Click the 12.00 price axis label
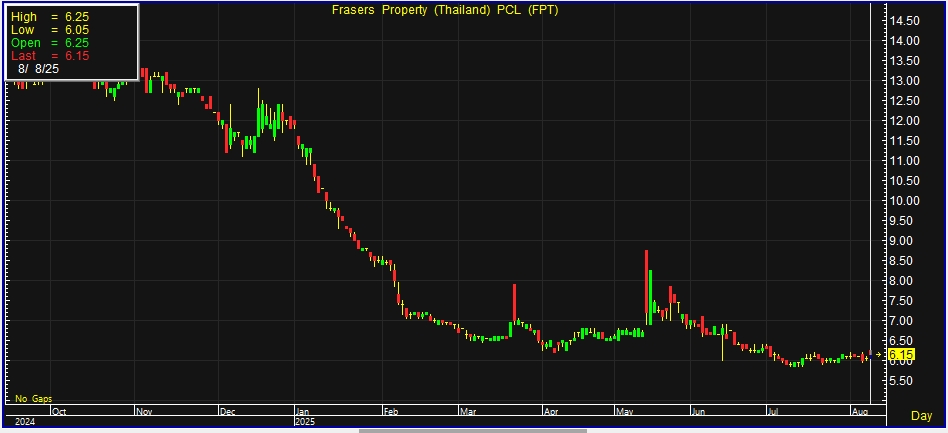This screenshot has height=433, width=948. [904, 121]
